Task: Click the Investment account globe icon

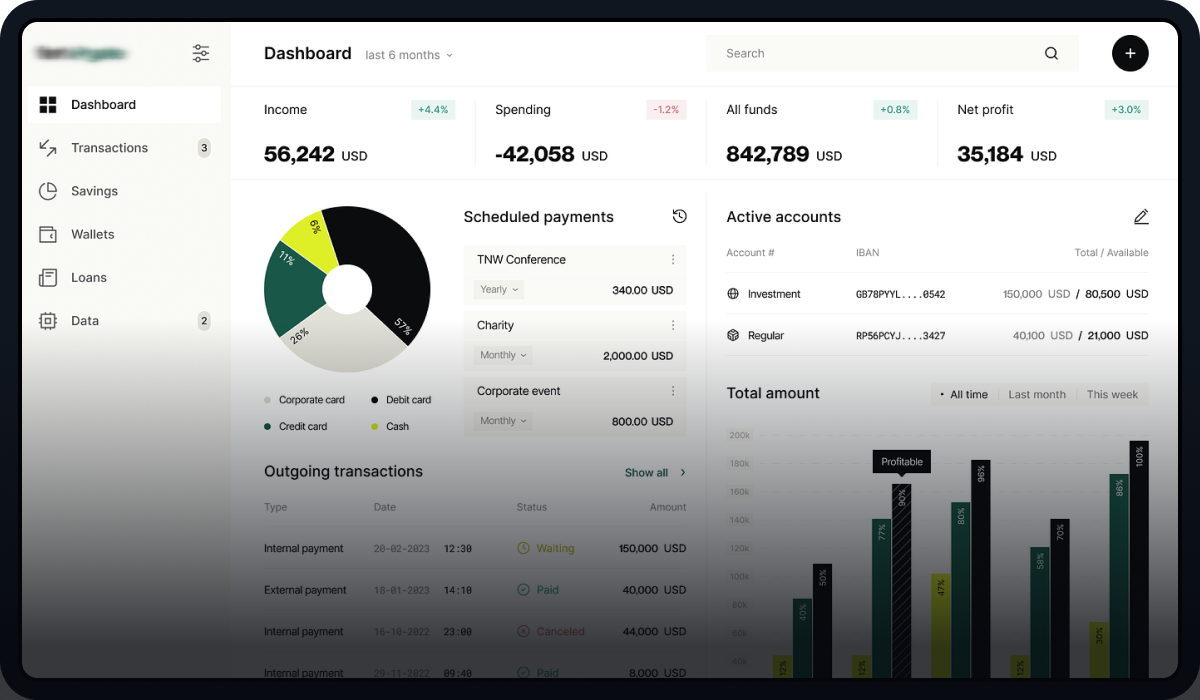Action: (733, 294)
